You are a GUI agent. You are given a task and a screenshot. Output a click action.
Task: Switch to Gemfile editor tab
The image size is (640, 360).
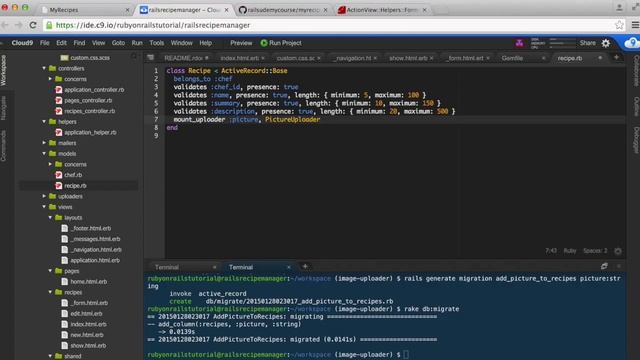(x=512, y=58)
